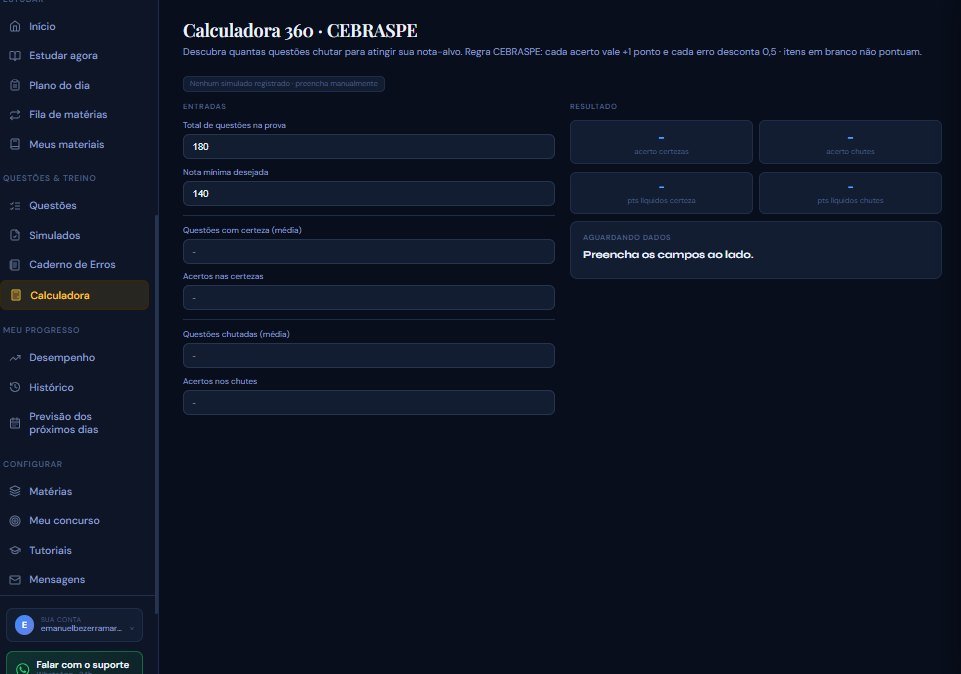Click the WhatsApp icon on support button
This screenshot has height=674, width=961.
(23, 668)
